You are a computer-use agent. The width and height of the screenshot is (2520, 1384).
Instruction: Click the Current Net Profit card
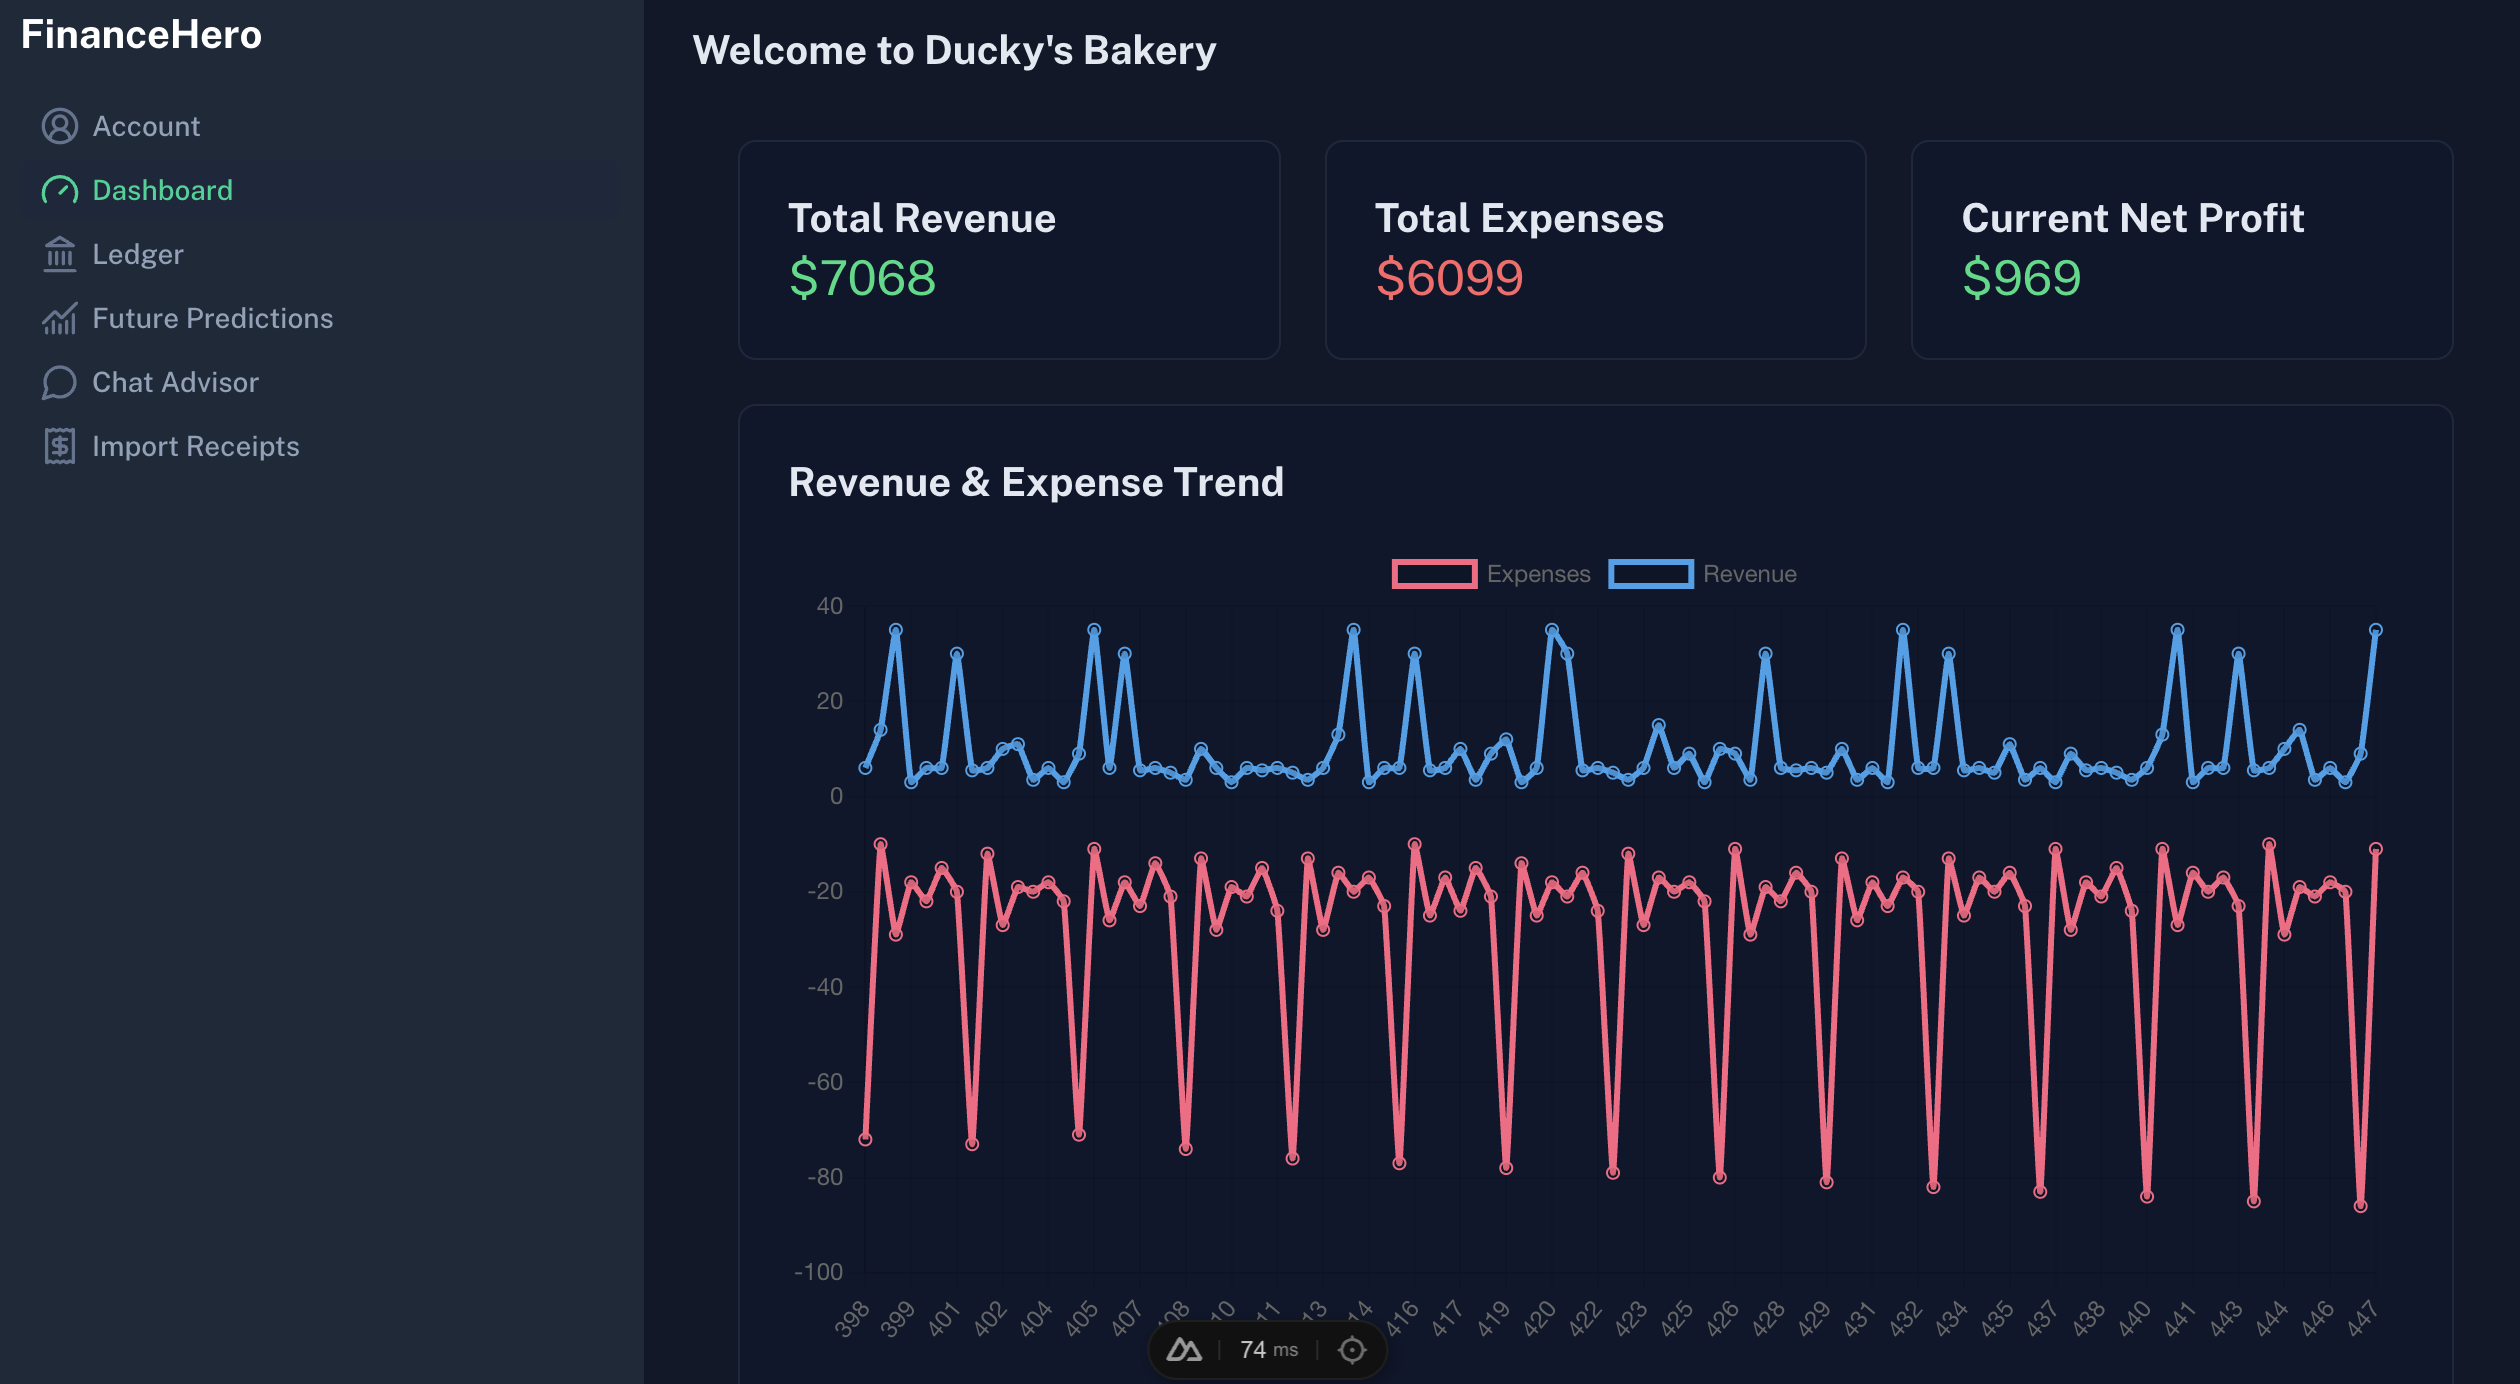pyautogui.click(x=2181, y=250)
